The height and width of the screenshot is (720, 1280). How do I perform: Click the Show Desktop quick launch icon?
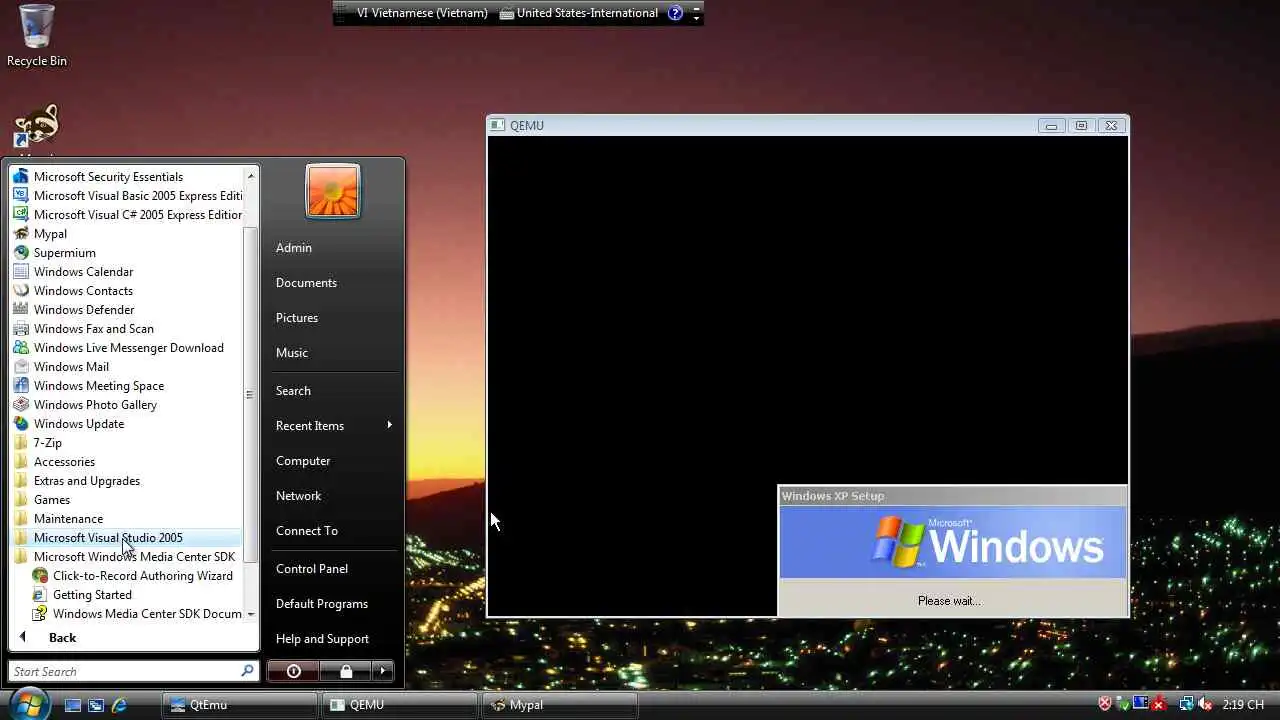(x=73, y=705)
